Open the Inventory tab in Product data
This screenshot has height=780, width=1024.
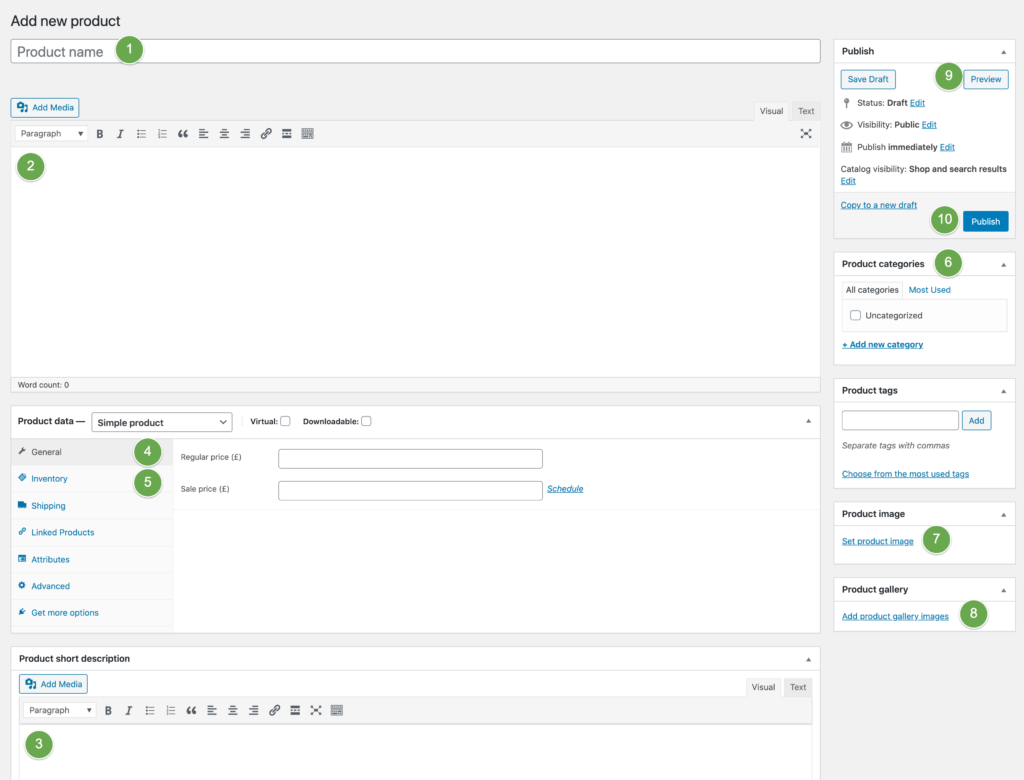tap(50, 478)
